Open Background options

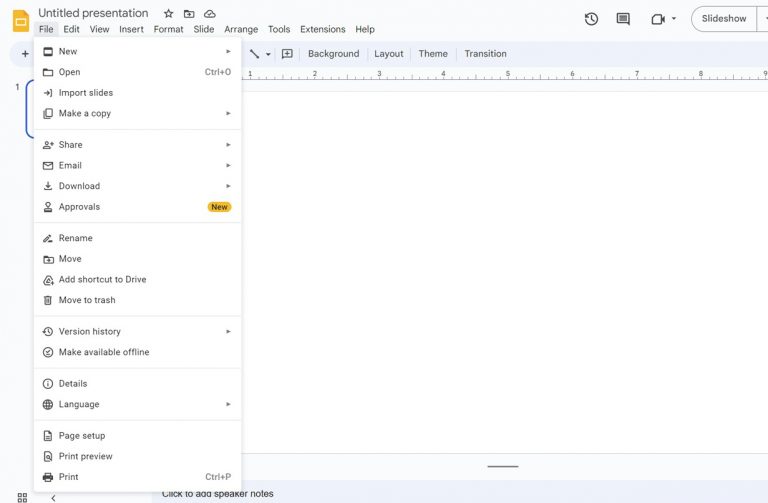334,54
